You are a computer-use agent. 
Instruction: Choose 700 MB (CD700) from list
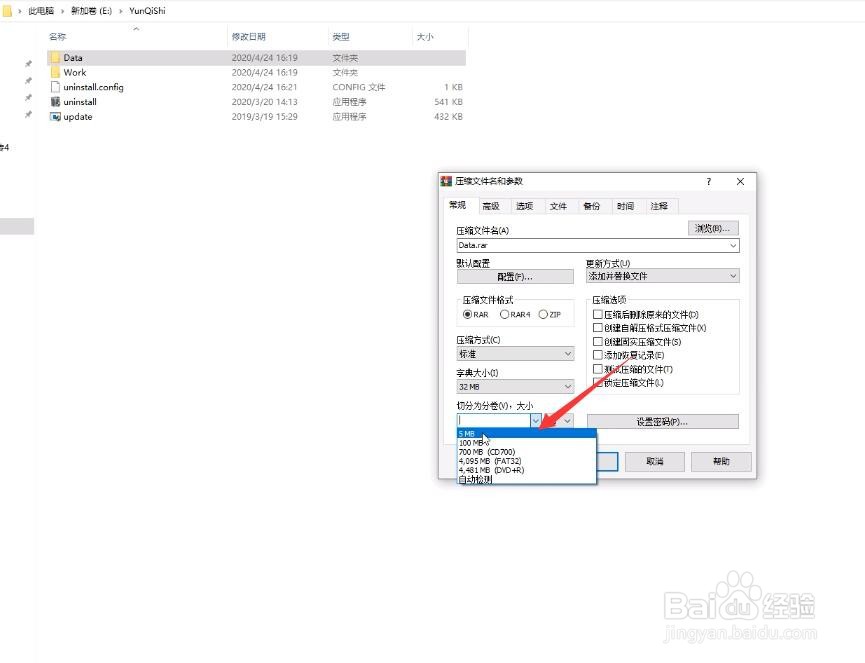(x=527, y=452)
